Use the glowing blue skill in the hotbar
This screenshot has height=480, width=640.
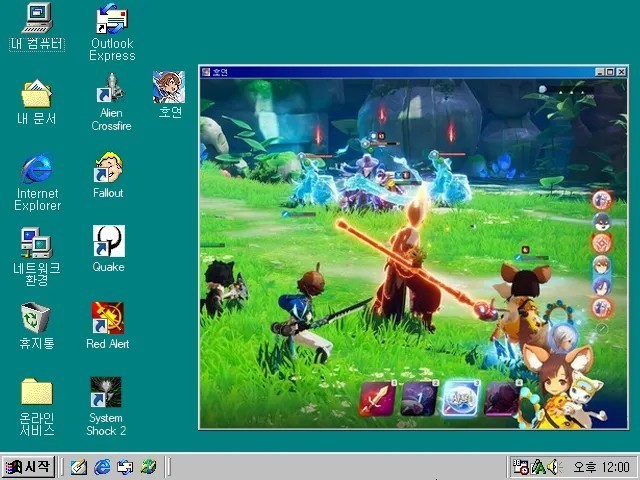click(x=460, y=398)
